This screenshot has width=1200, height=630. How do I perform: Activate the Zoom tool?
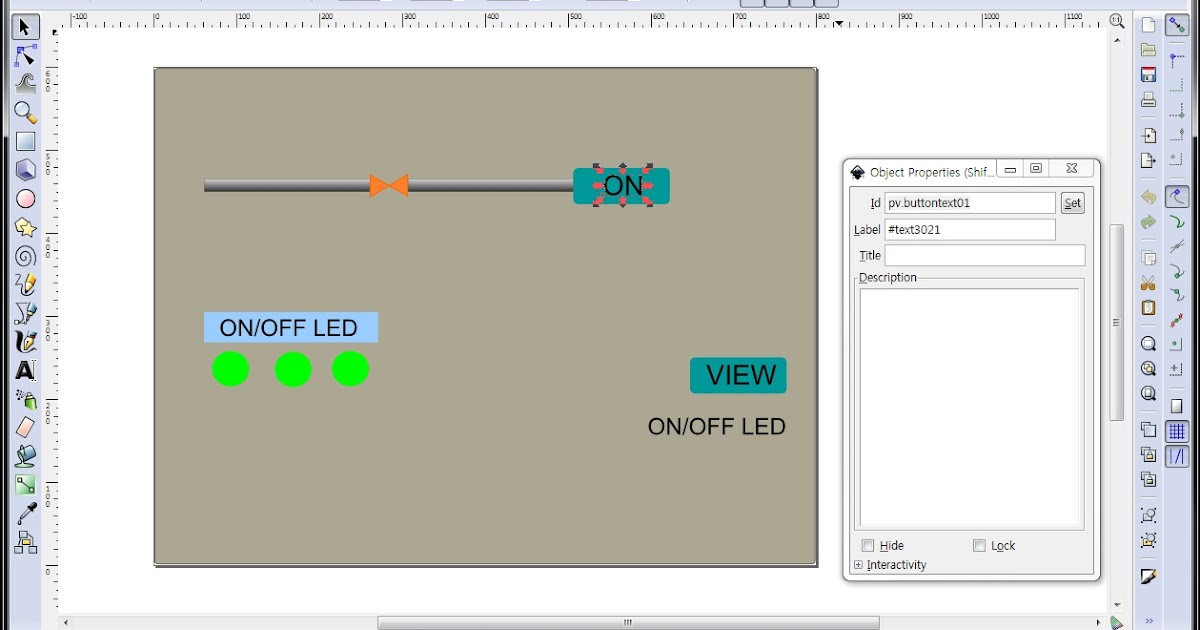25,113
